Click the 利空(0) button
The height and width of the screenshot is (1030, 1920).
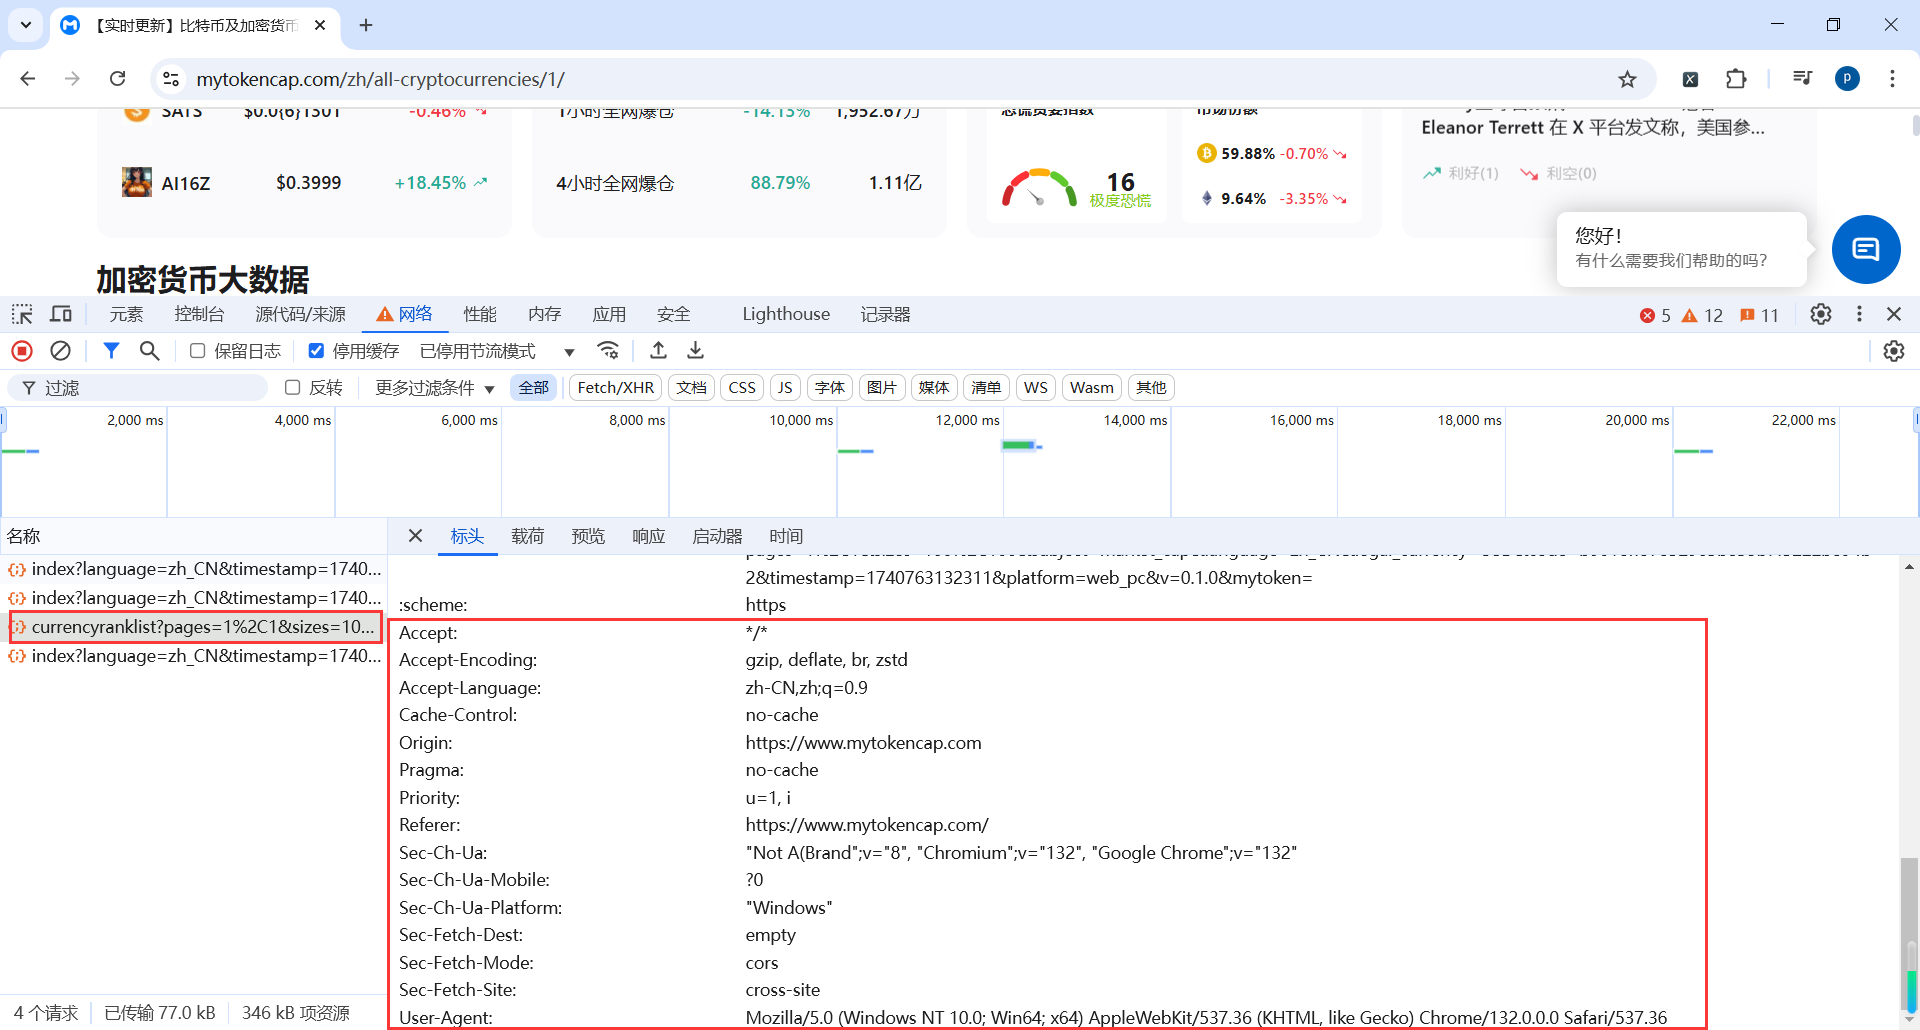pos(1558,173)
